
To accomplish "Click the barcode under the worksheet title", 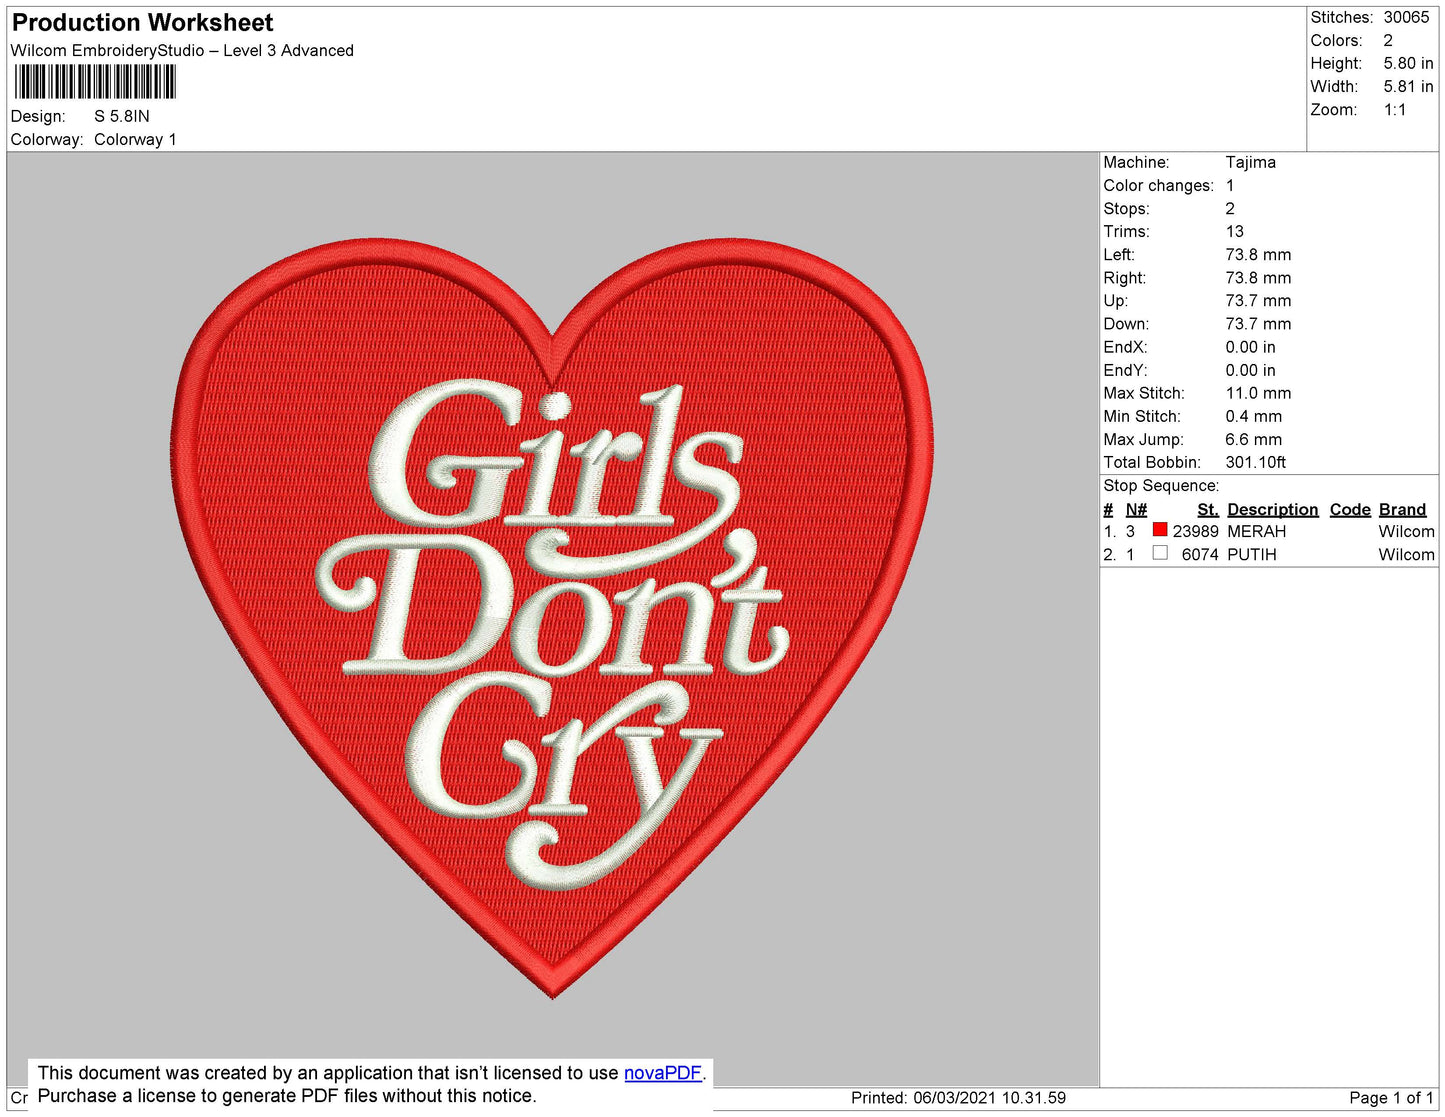I will pyautogui.click(x=95, y=82).
